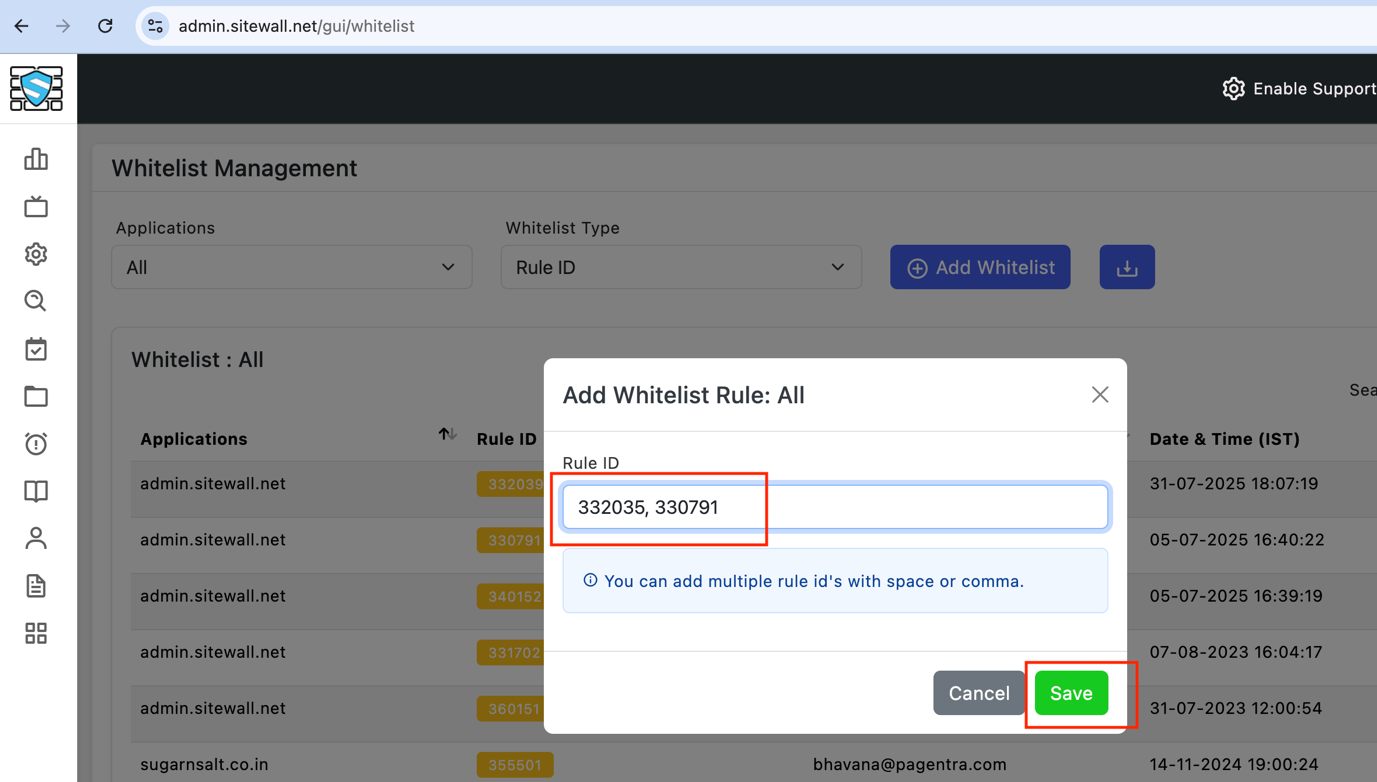The image size is (1377, 782).
Task: Open the TV monitor sidebar icon
Action: pos(36,207)
